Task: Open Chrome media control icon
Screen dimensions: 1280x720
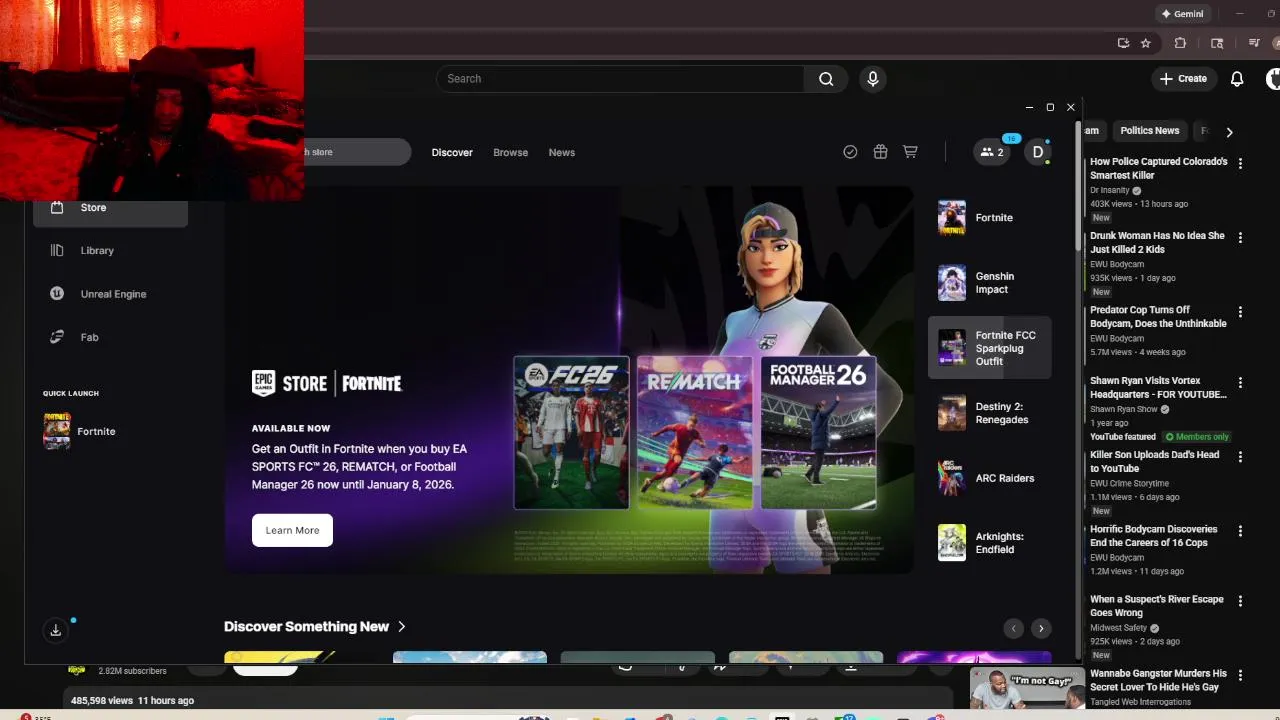Action: click(x=1254, y=43)
